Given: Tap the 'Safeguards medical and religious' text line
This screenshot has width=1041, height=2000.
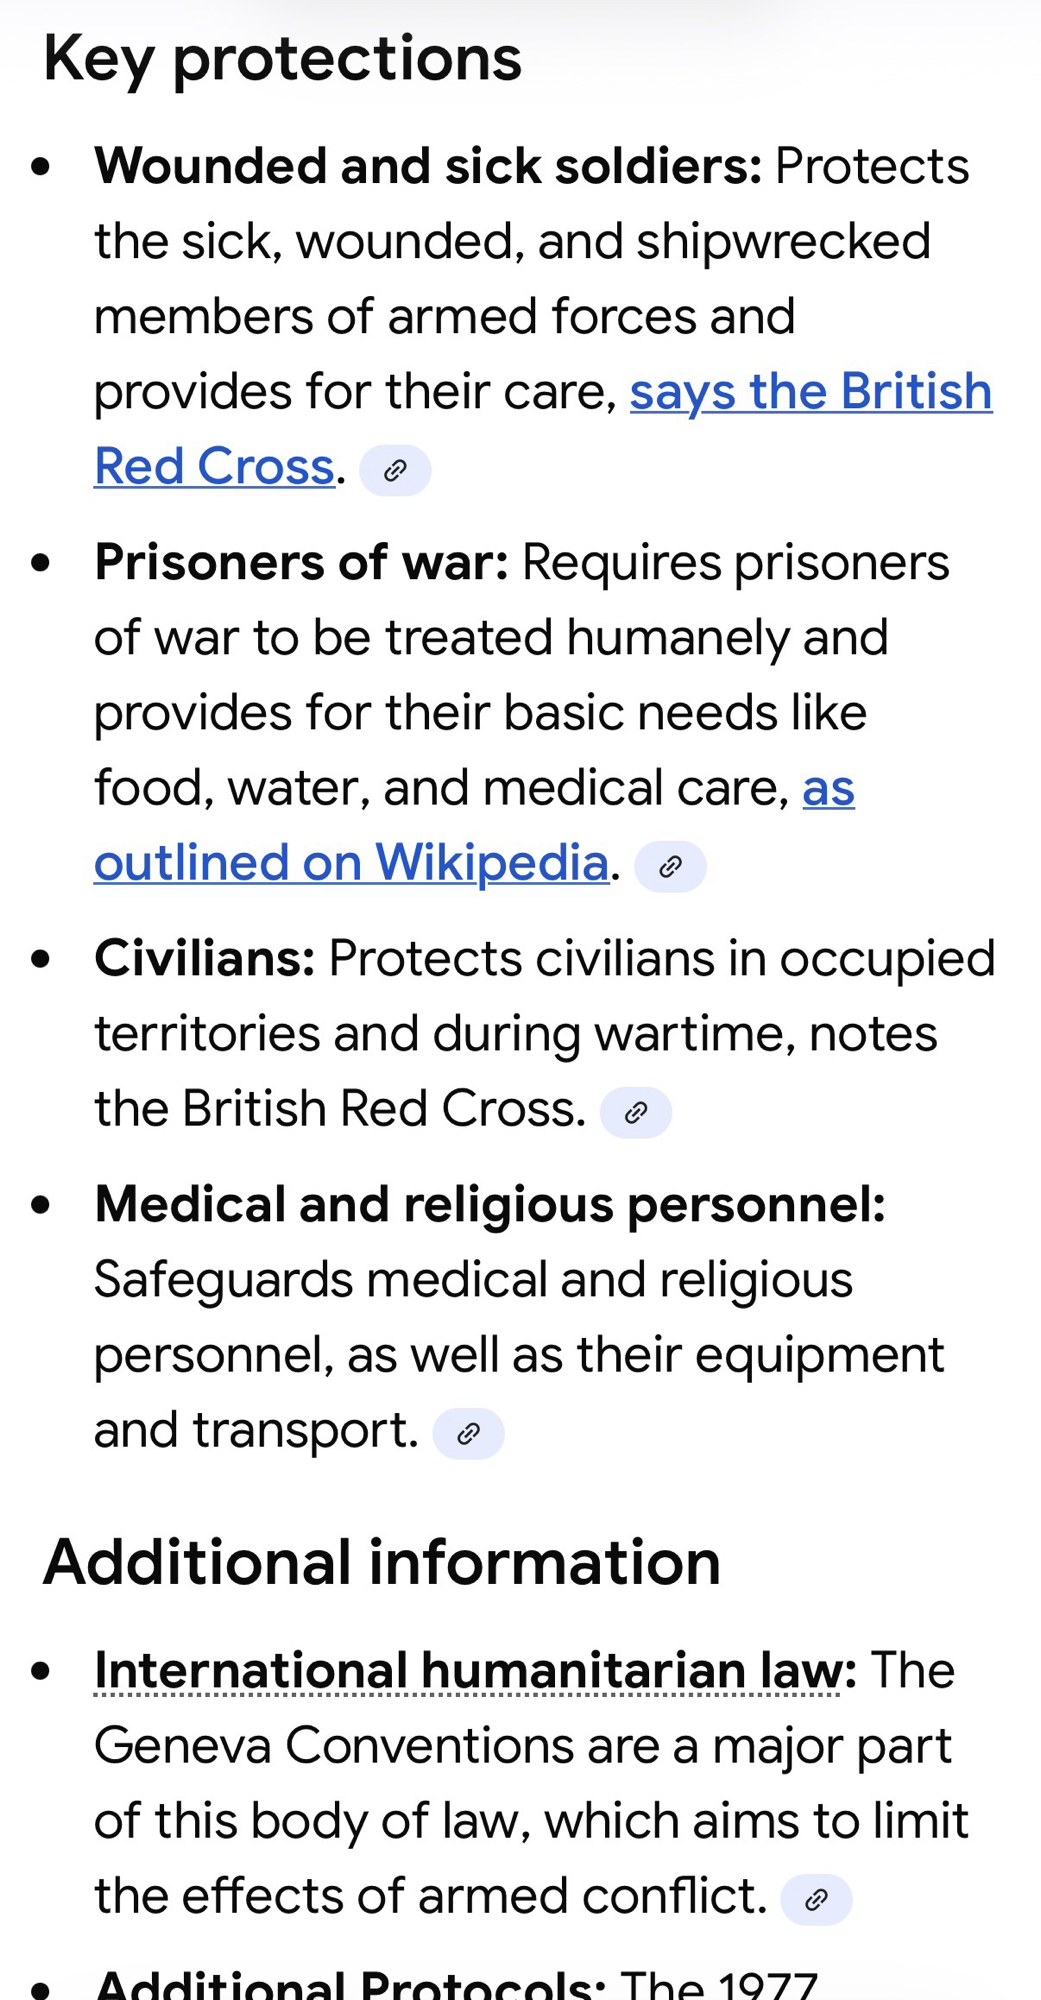Looking at the screenshot, I should [x=473, y=1279].
